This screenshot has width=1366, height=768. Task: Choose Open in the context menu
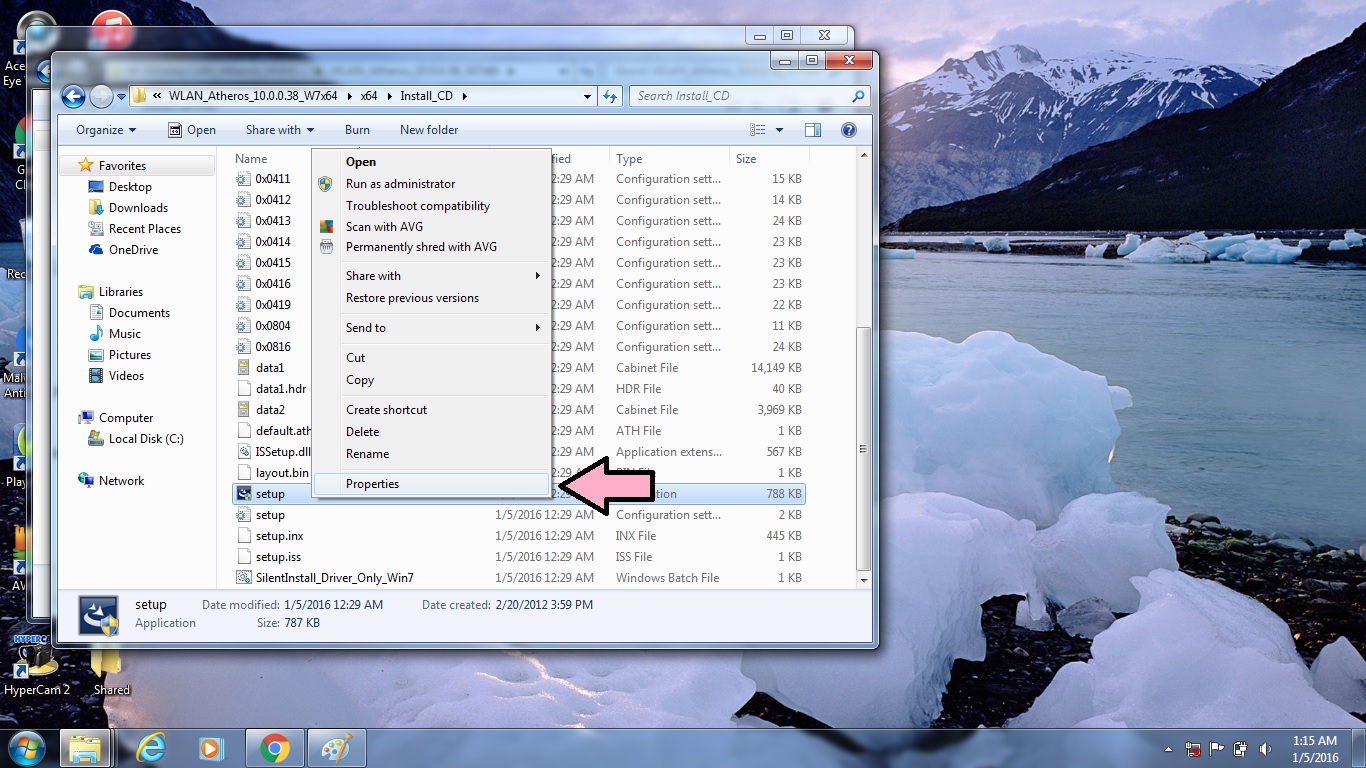pyautogui.click(x=431, y=162)
